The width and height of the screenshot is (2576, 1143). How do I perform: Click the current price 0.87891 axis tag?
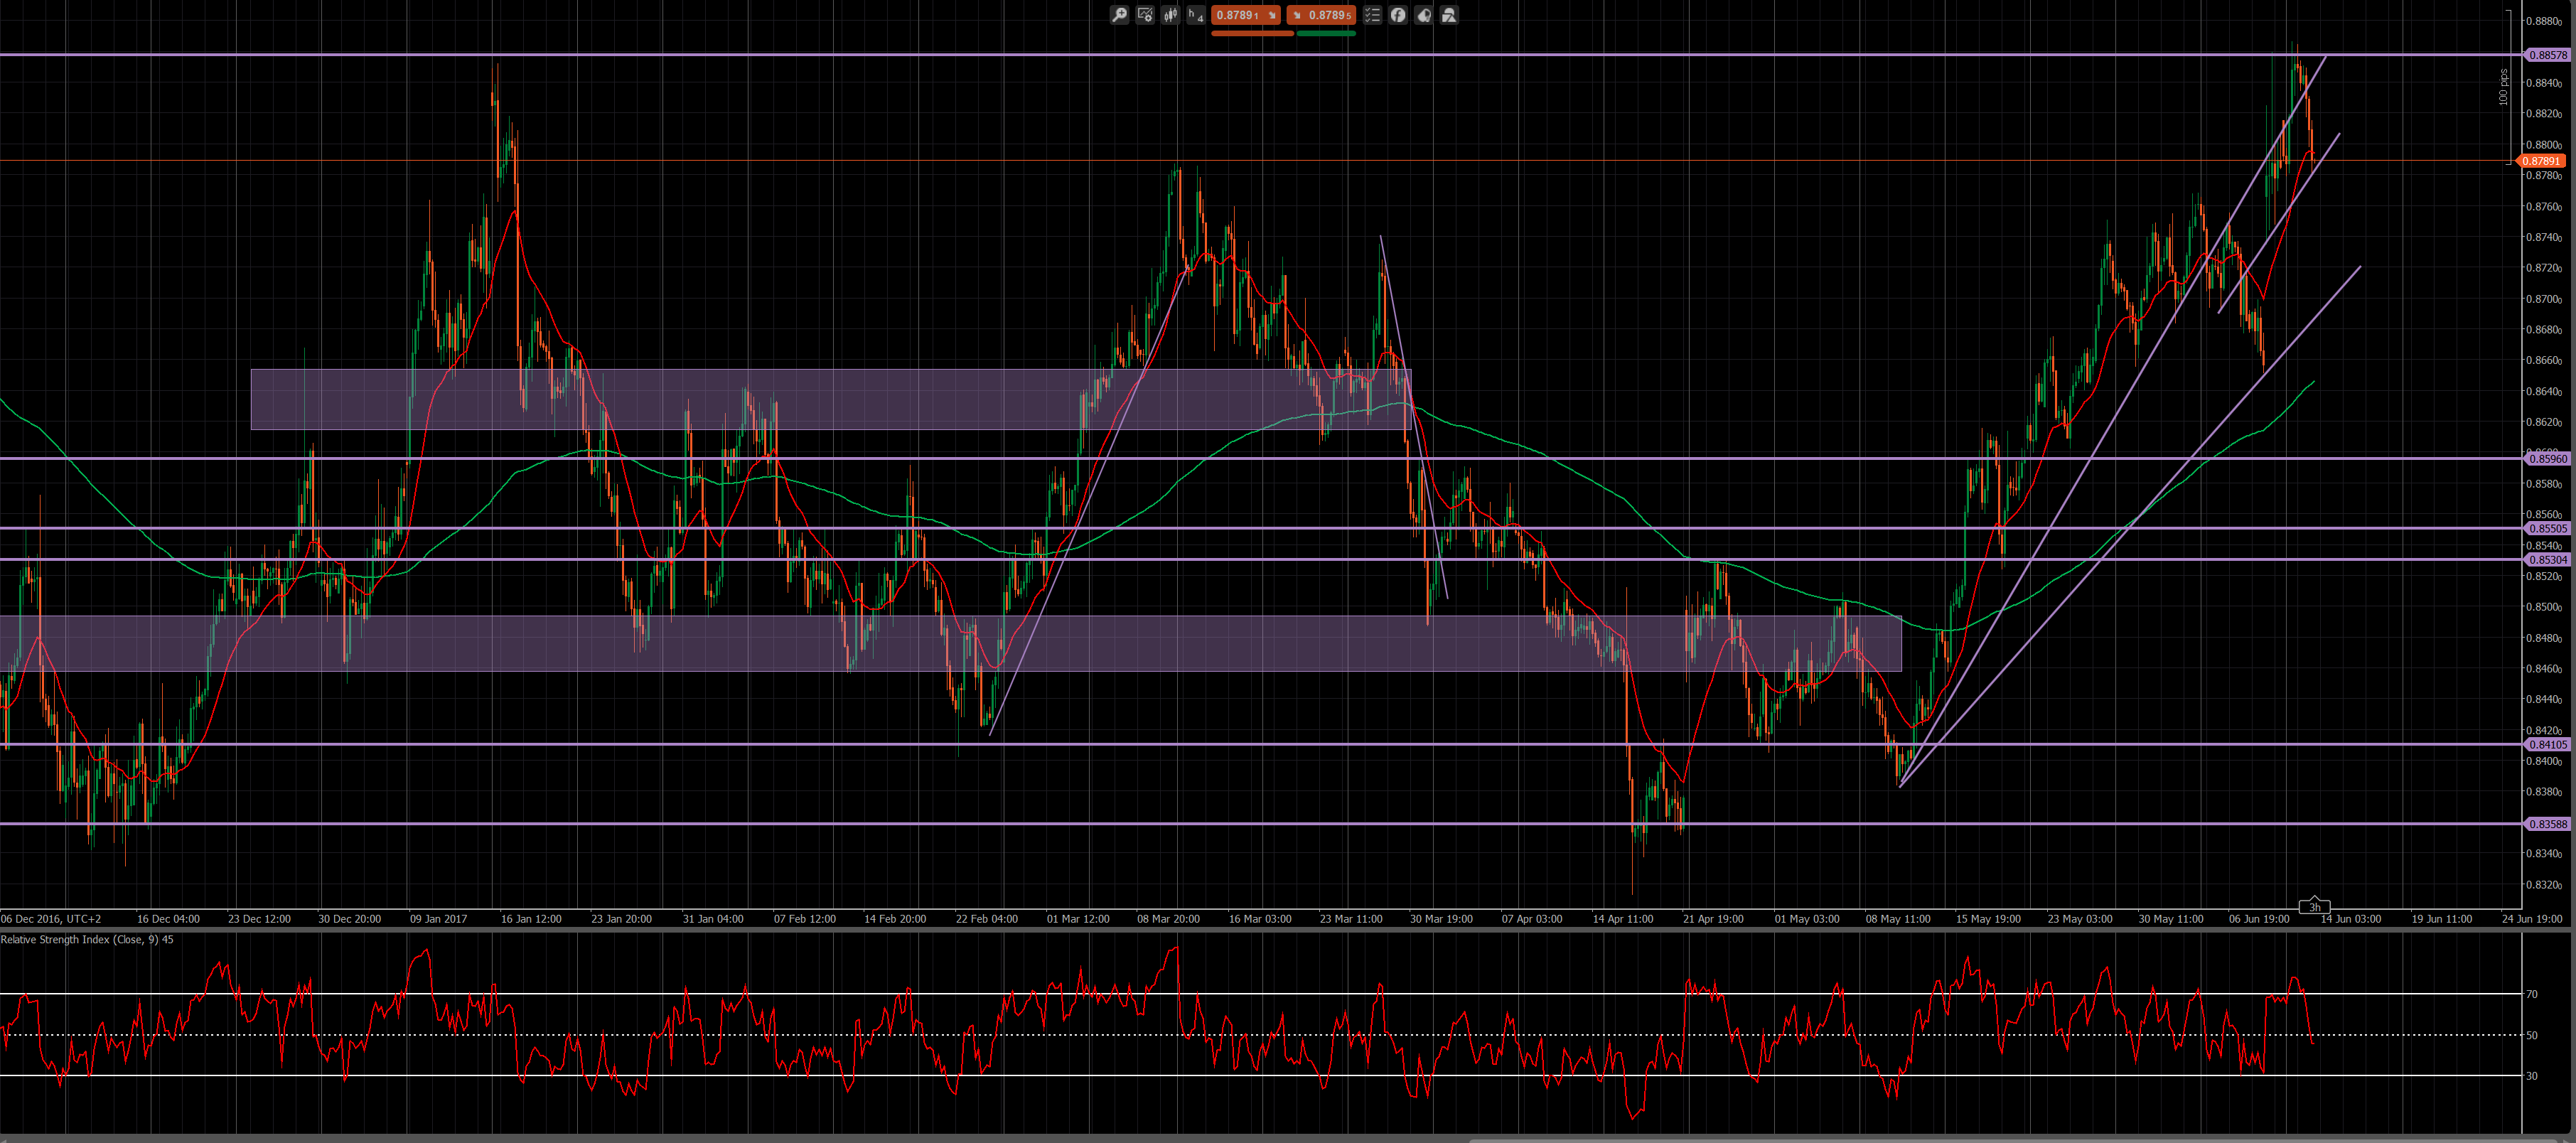[x=2541, y=161]
